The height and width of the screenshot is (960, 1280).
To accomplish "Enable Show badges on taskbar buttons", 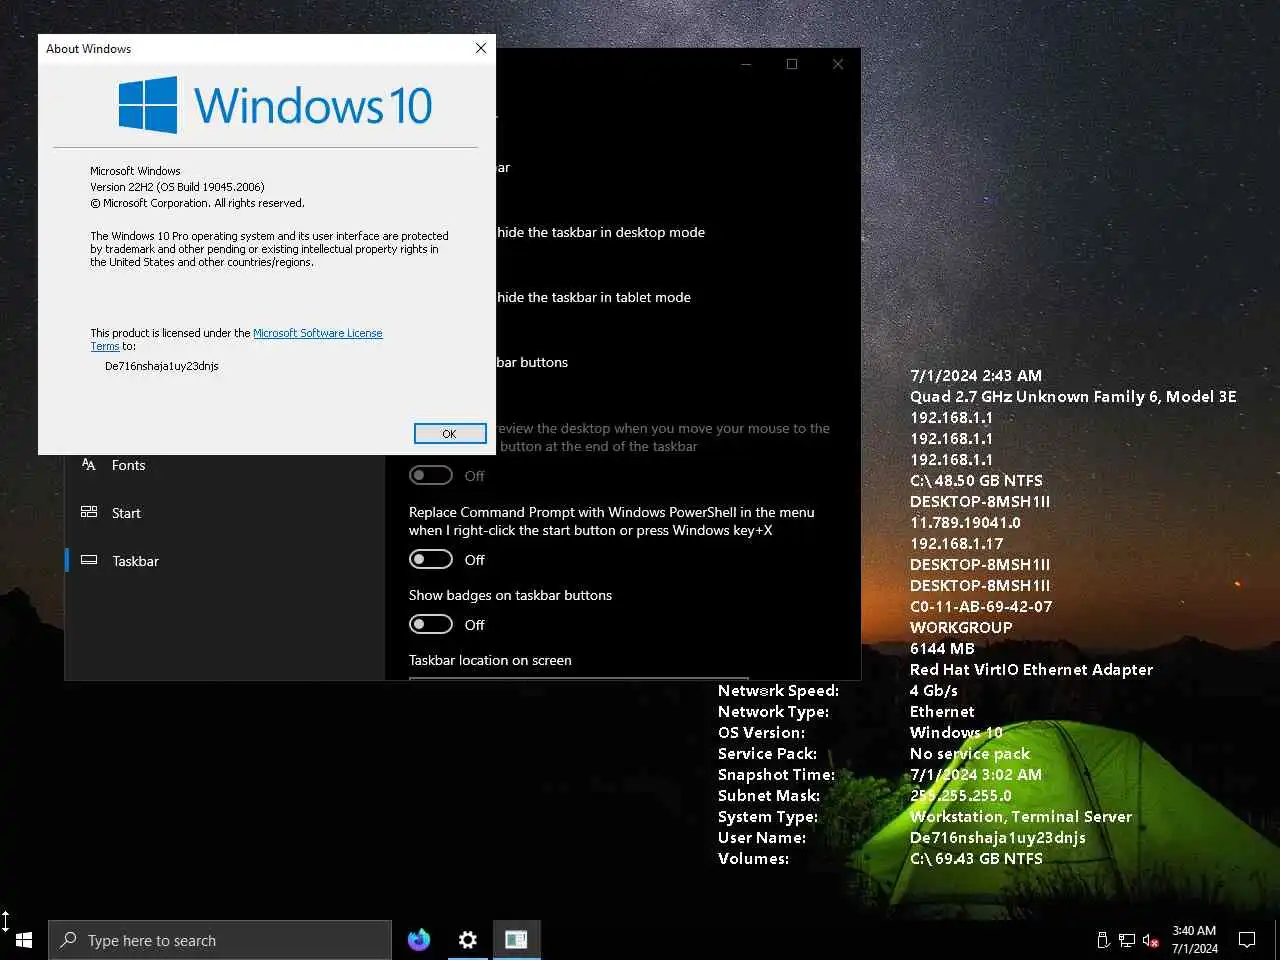I will point(431,624).
